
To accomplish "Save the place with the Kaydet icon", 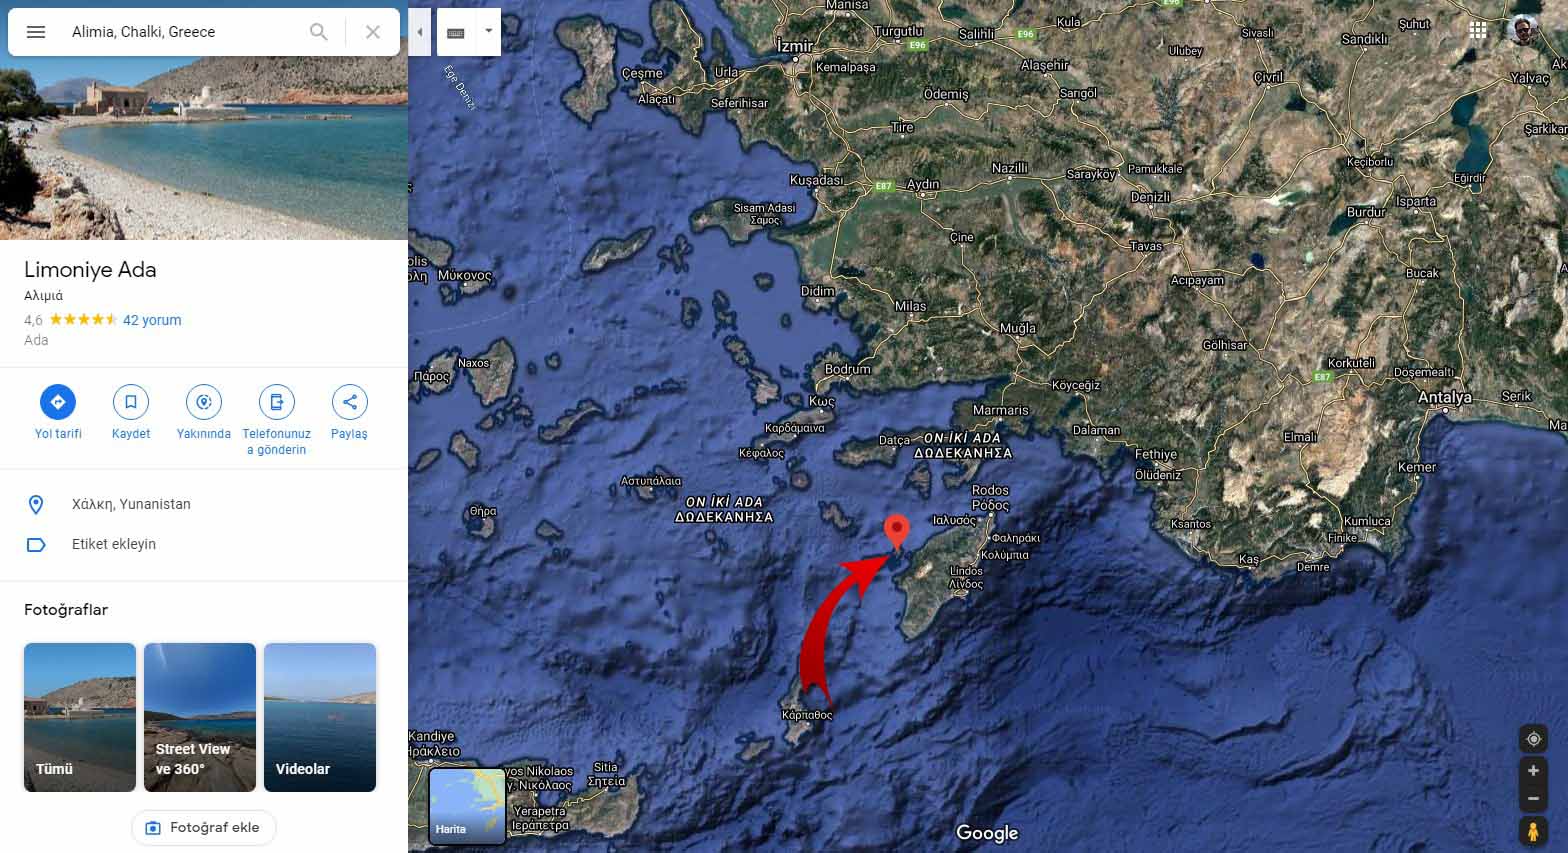I will tap(131, 402).
